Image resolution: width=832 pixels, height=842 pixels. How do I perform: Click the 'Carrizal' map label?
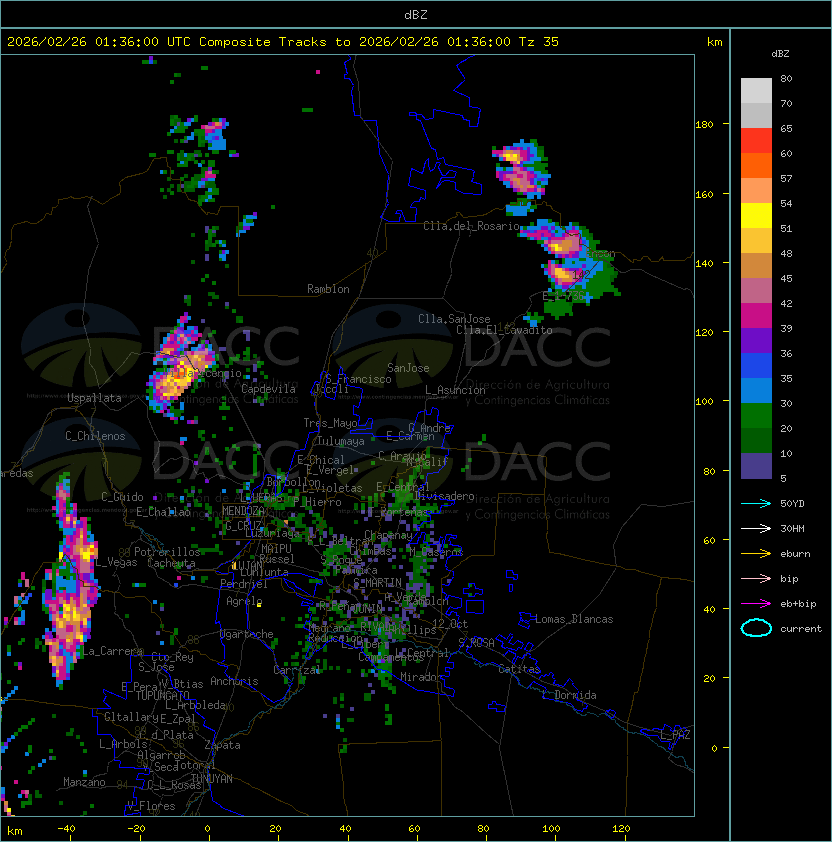296,670
